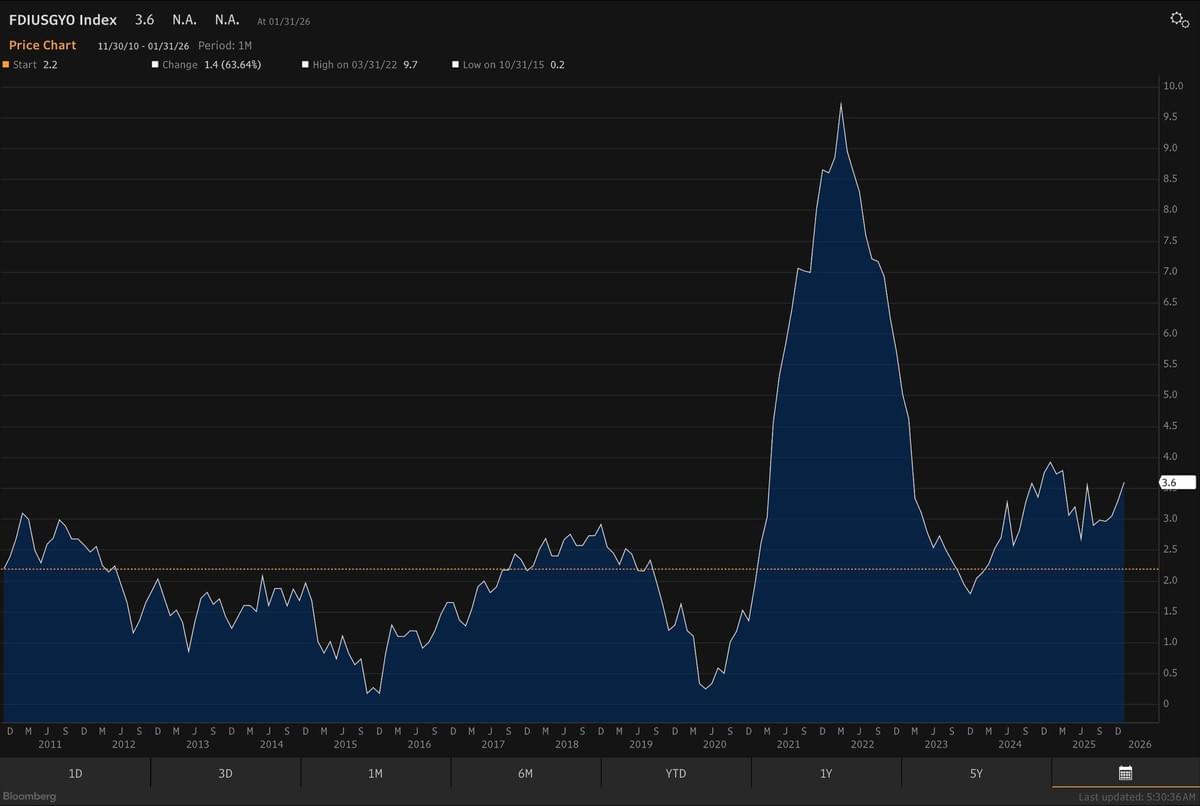This screenshot has width=1200, height=806.
Task: Open the chart settings gear icon
Action: coord(1179,20)
